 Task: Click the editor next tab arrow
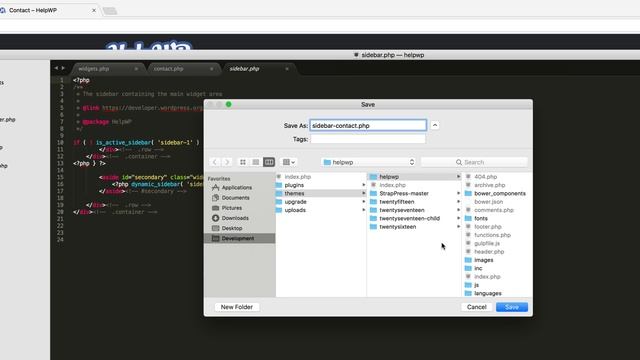63,68
